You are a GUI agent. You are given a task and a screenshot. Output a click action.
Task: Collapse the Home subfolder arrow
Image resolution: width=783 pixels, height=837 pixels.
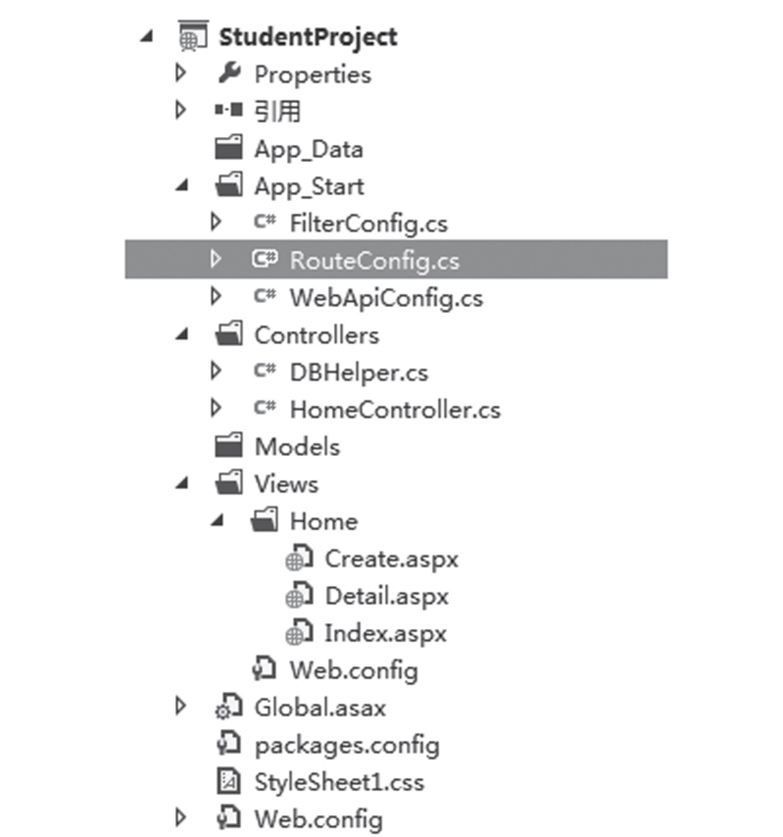[217, 520]
